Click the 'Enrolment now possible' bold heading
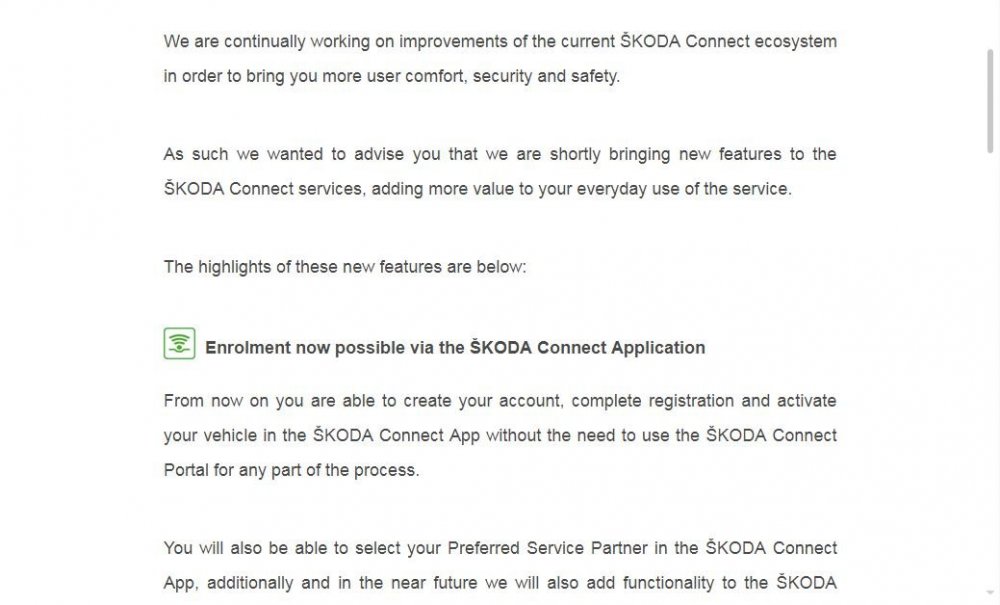Viewport: 1000px width, 605px height. click(455, 347)
